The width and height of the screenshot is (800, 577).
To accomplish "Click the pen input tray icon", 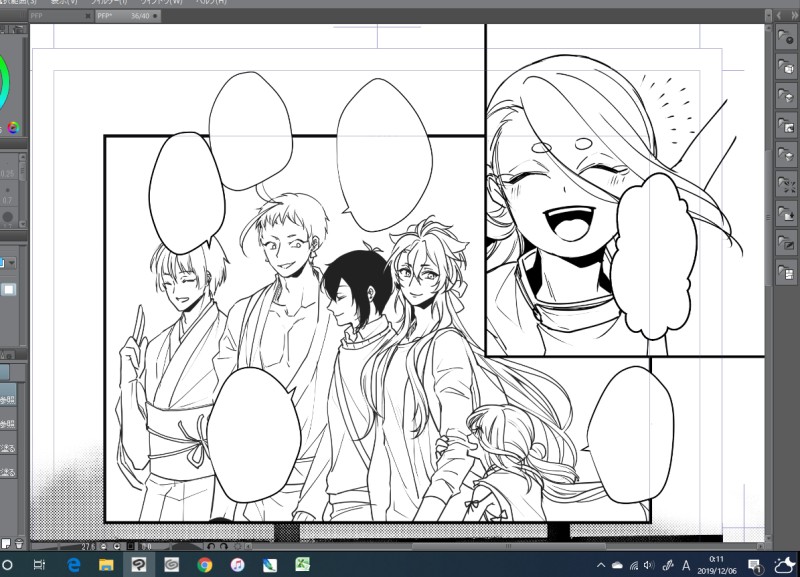I will 668,565.
